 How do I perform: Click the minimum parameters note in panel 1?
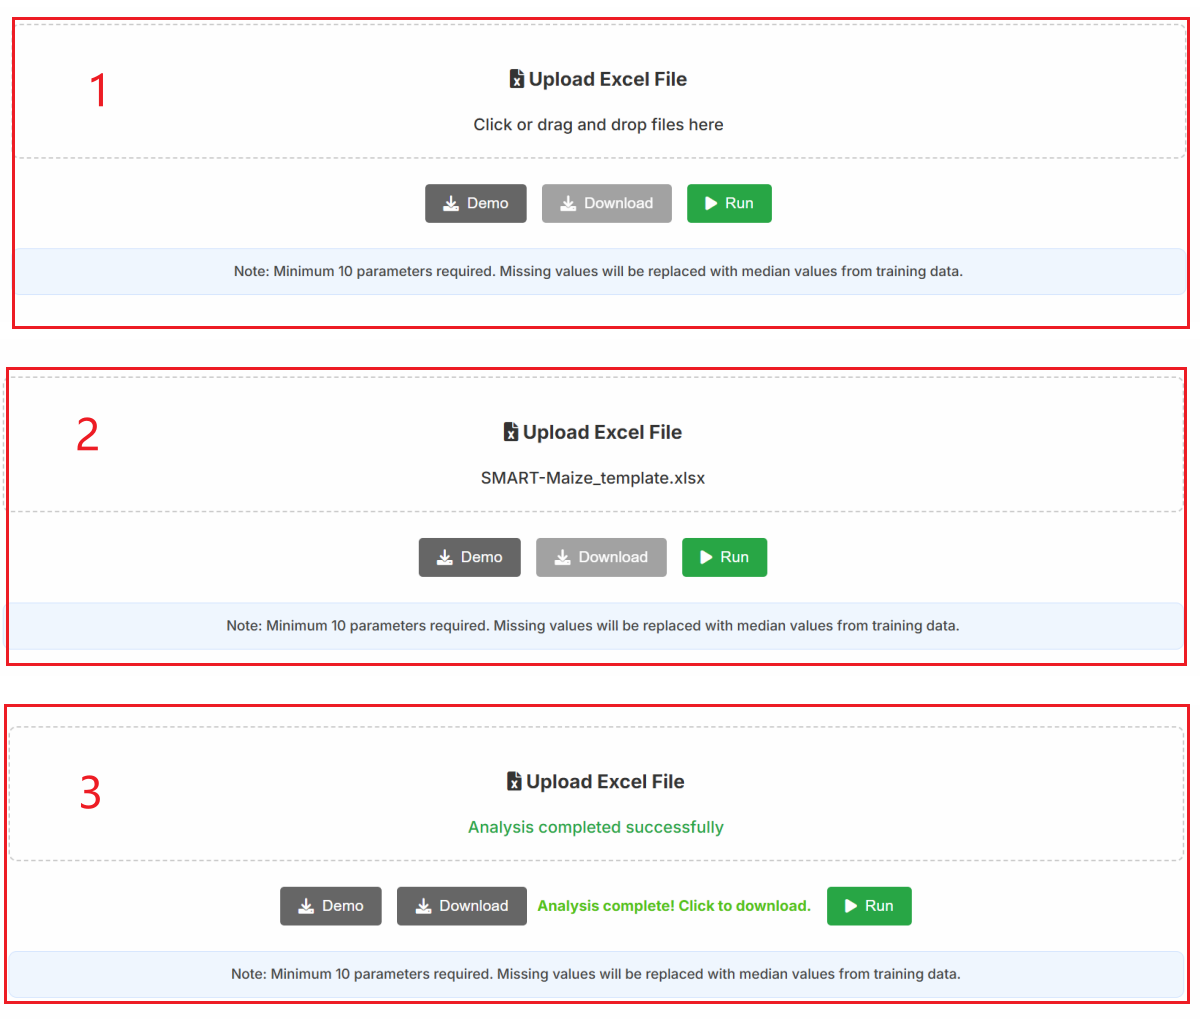(598, 271)
